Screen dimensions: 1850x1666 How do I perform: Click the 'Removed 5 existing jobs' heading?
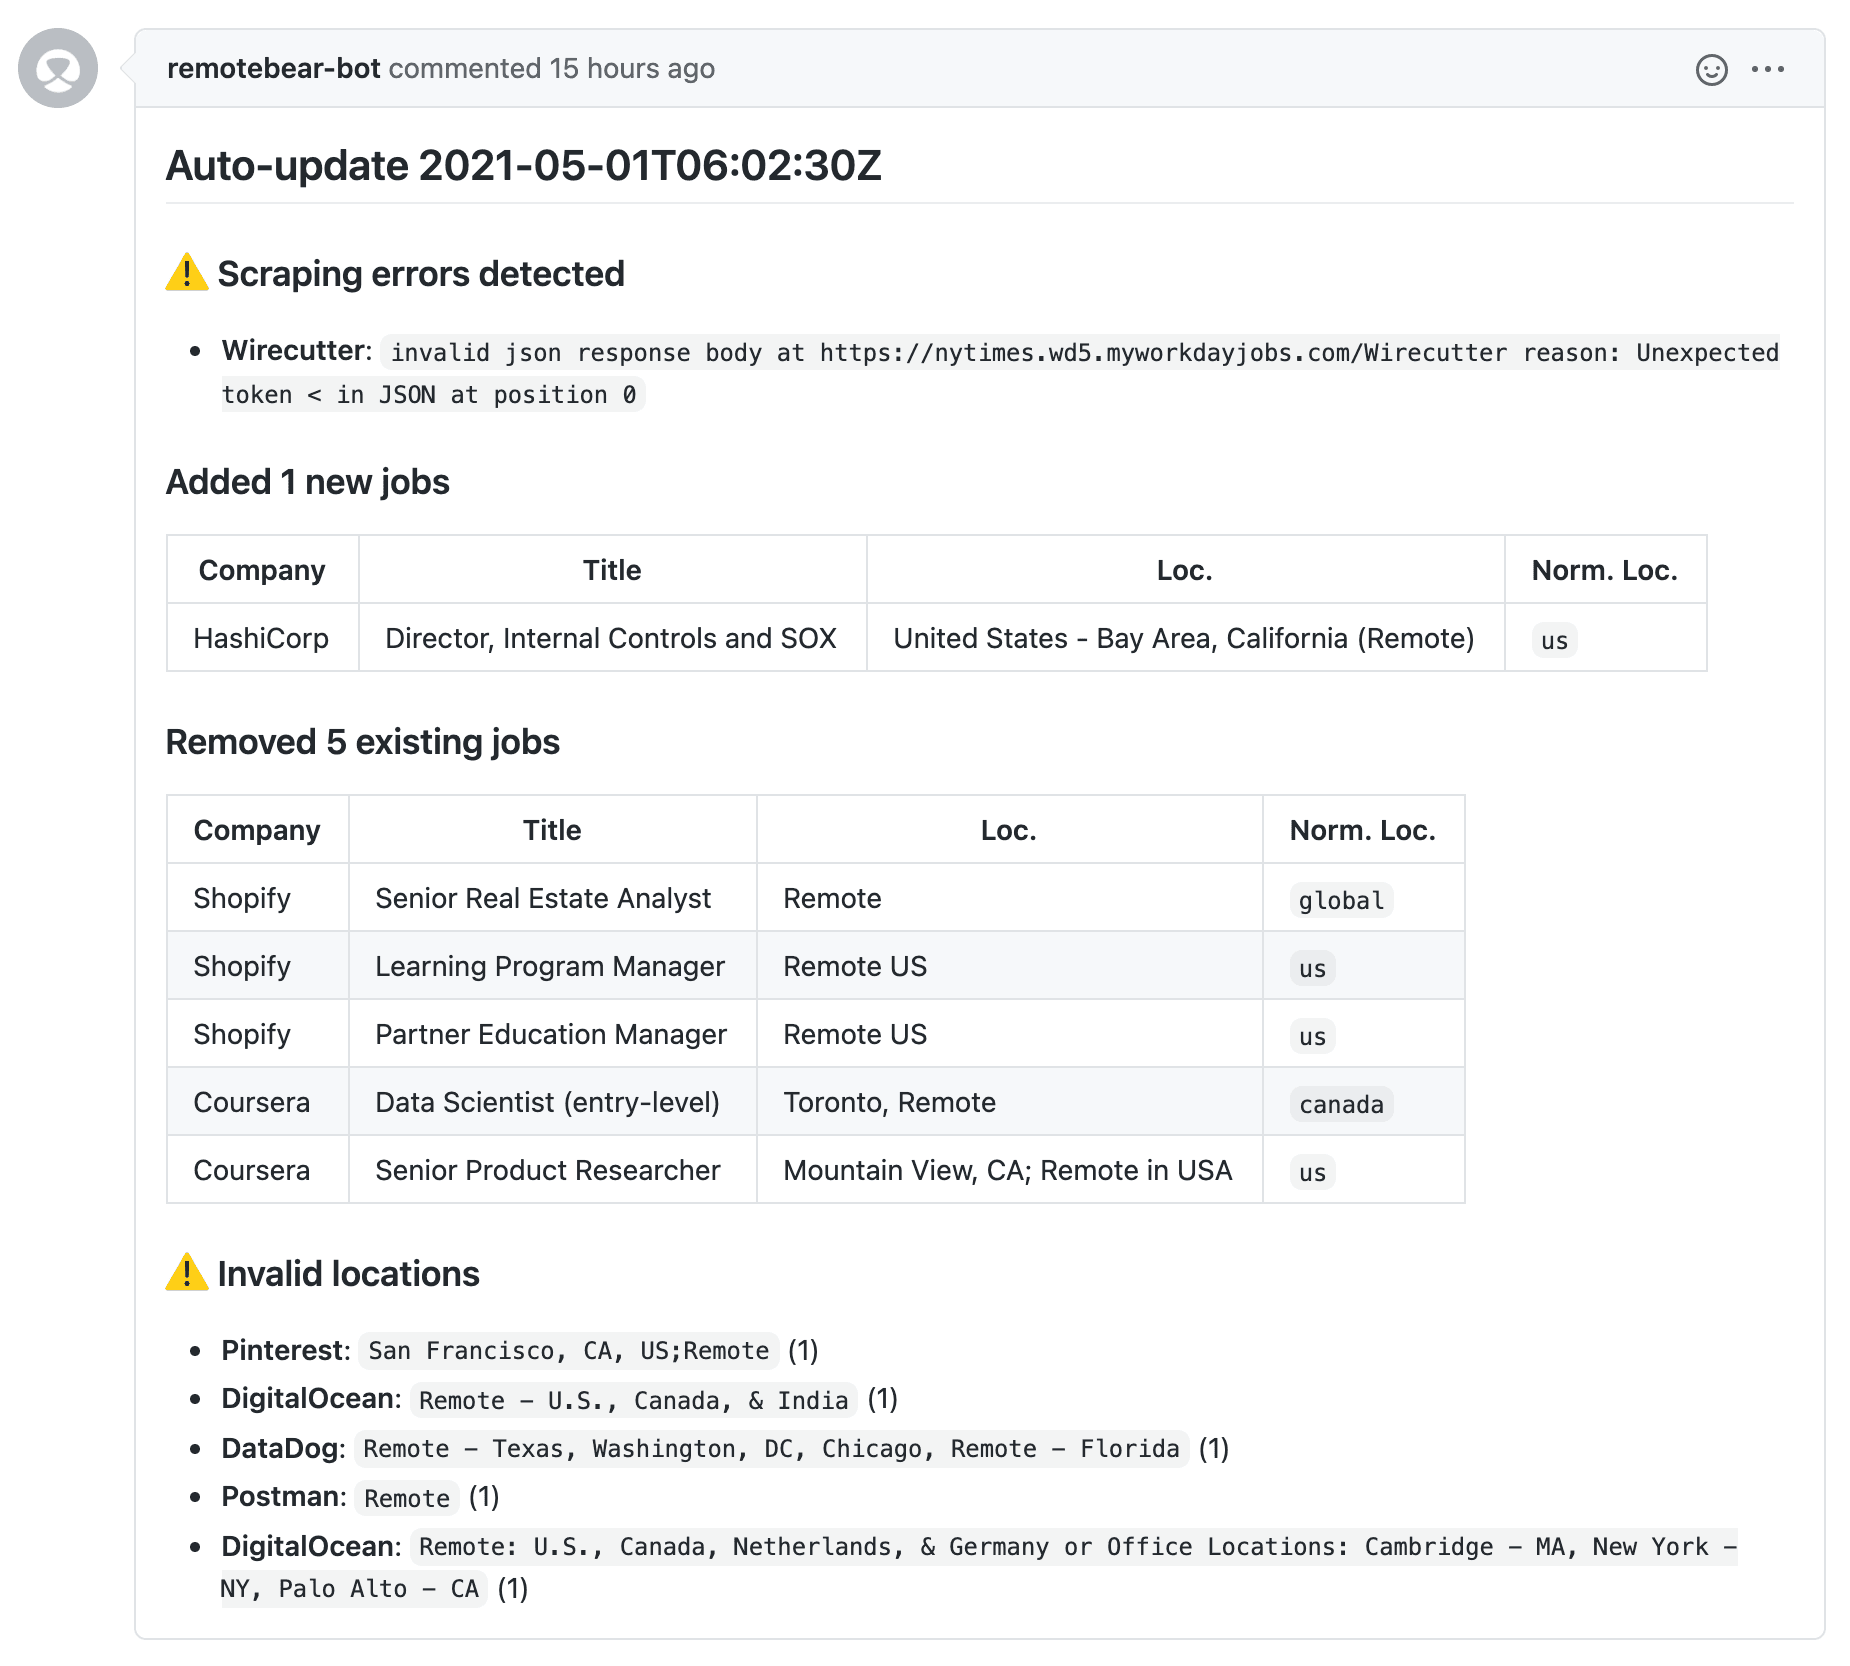tap(362, 742)
